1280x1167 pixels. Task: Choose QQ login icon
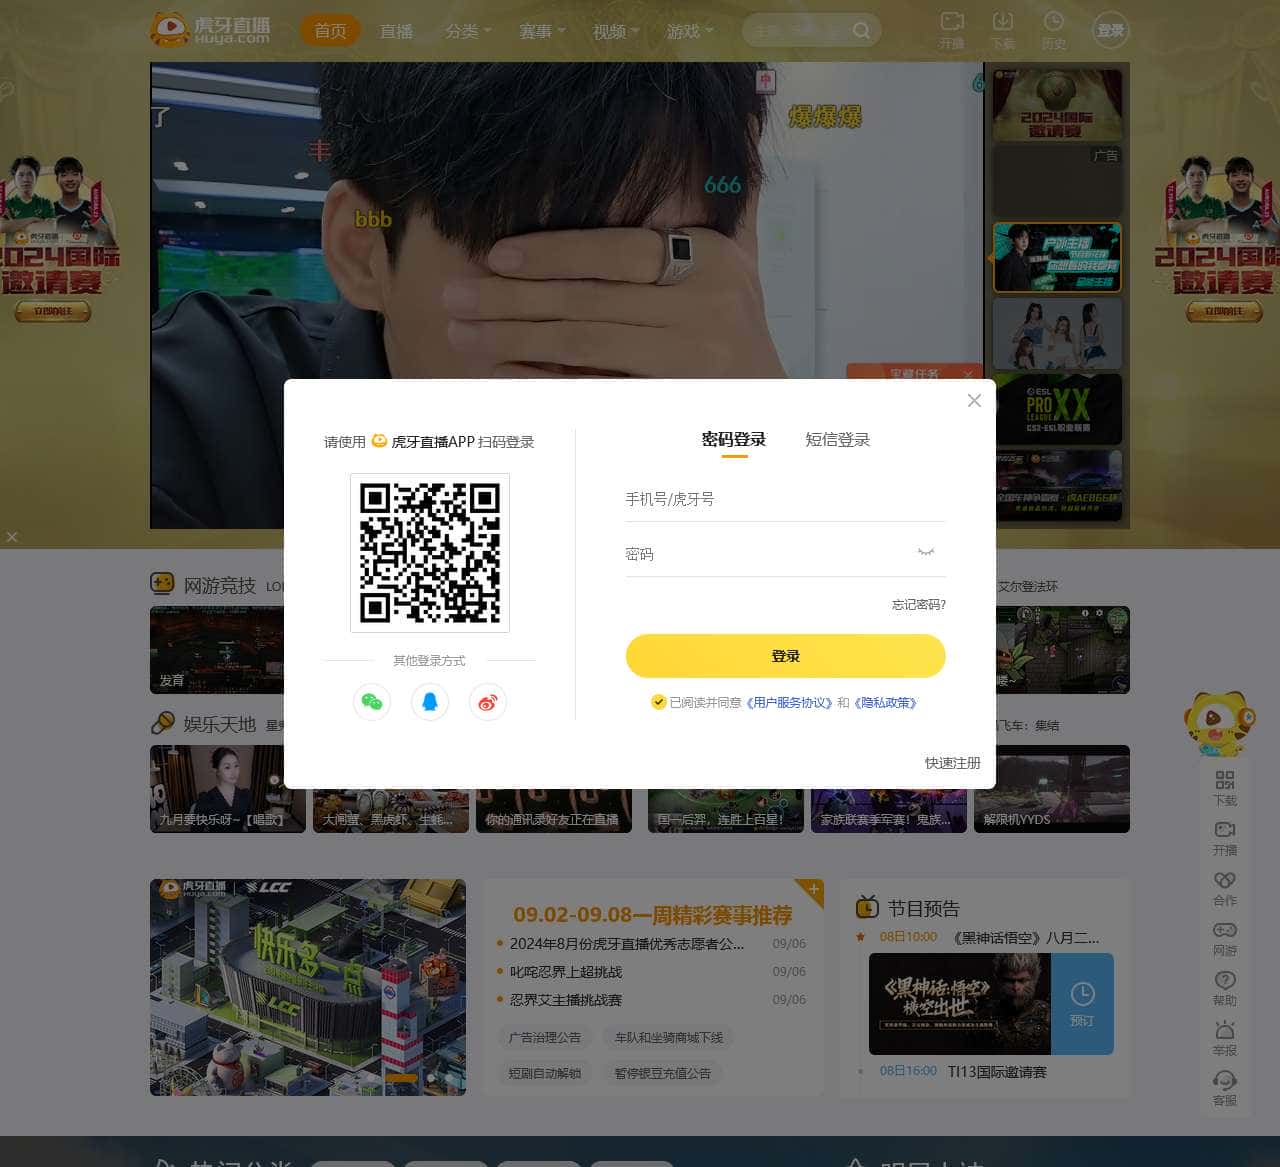pos(430,702)
